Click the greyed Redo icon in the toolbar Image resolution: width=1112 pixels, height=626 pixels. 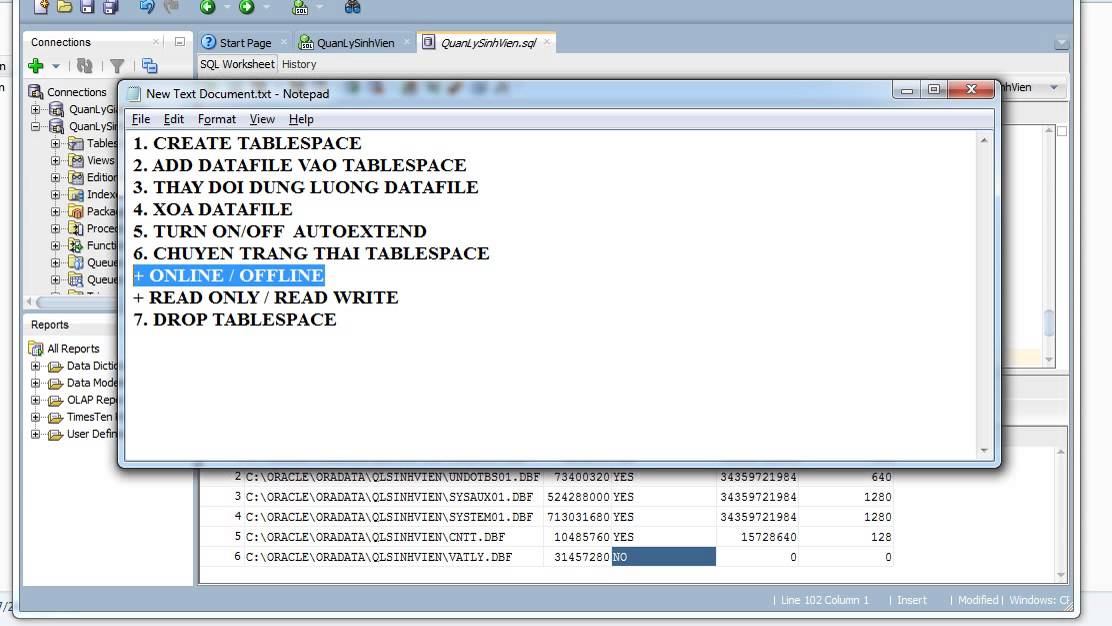170,7
